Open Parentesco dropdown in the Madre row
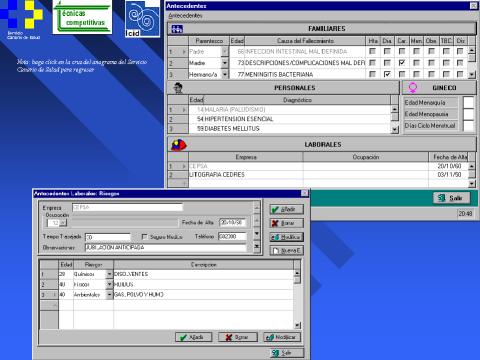Viewport: 480px width, 360px height. coord(225,63)
